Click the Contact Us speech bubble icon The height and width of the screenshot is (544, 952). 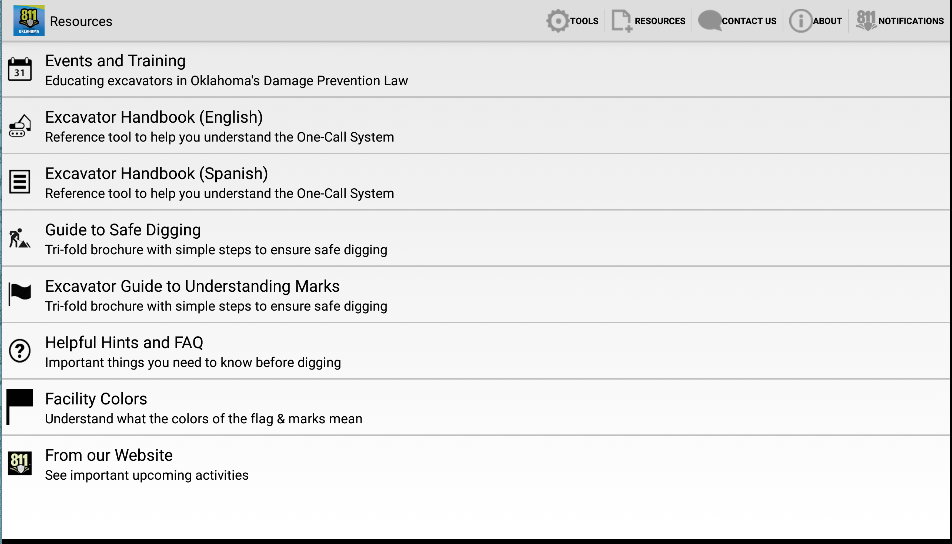709,21
